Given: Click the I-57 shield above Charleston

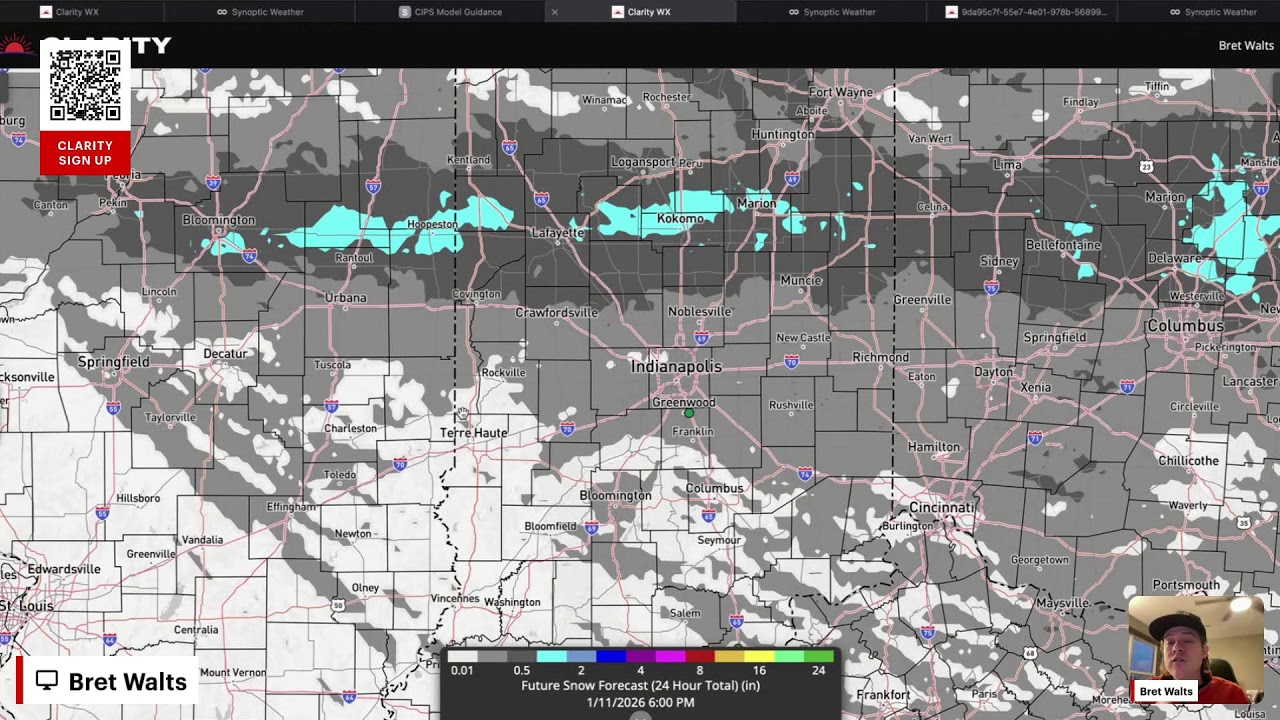Looking at the screenshot, I should (x=331, y=406).
